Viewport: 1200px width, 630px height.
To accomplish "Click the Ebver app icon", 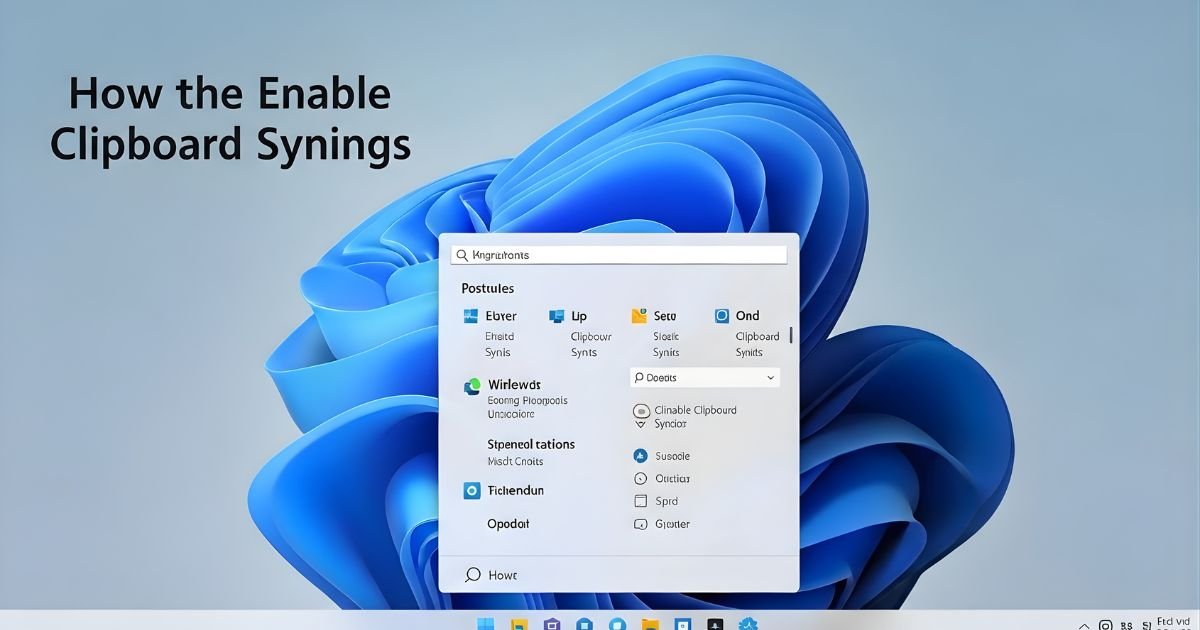I will (470, 316).
